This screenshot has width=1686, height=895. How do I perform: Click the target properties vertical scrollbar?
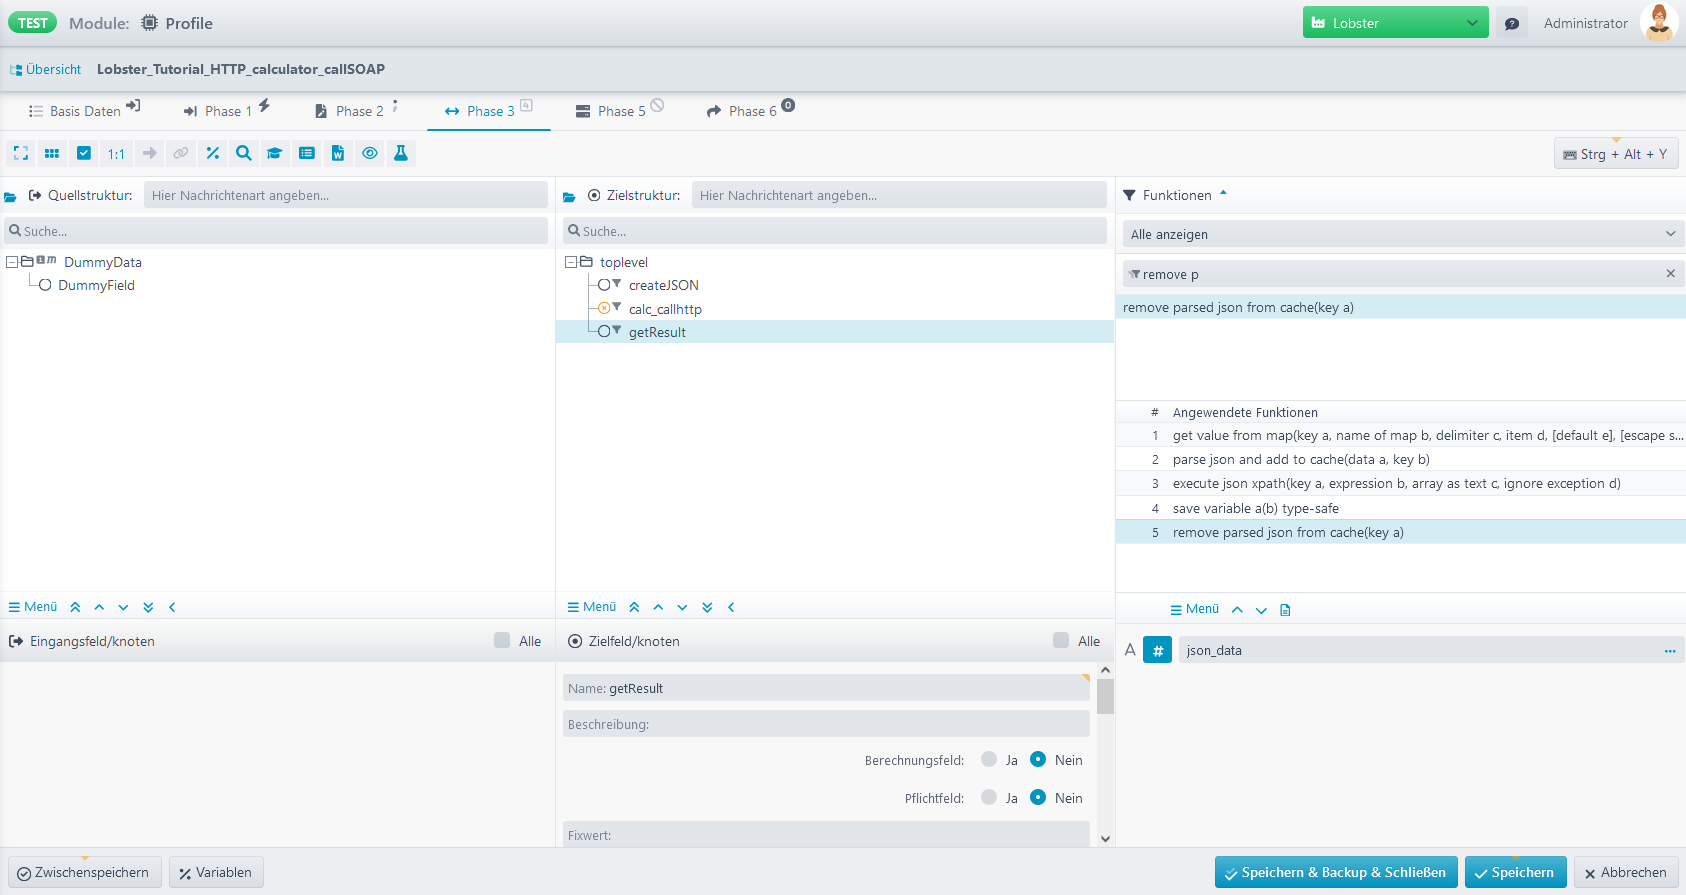click(x=1105, y=697)
